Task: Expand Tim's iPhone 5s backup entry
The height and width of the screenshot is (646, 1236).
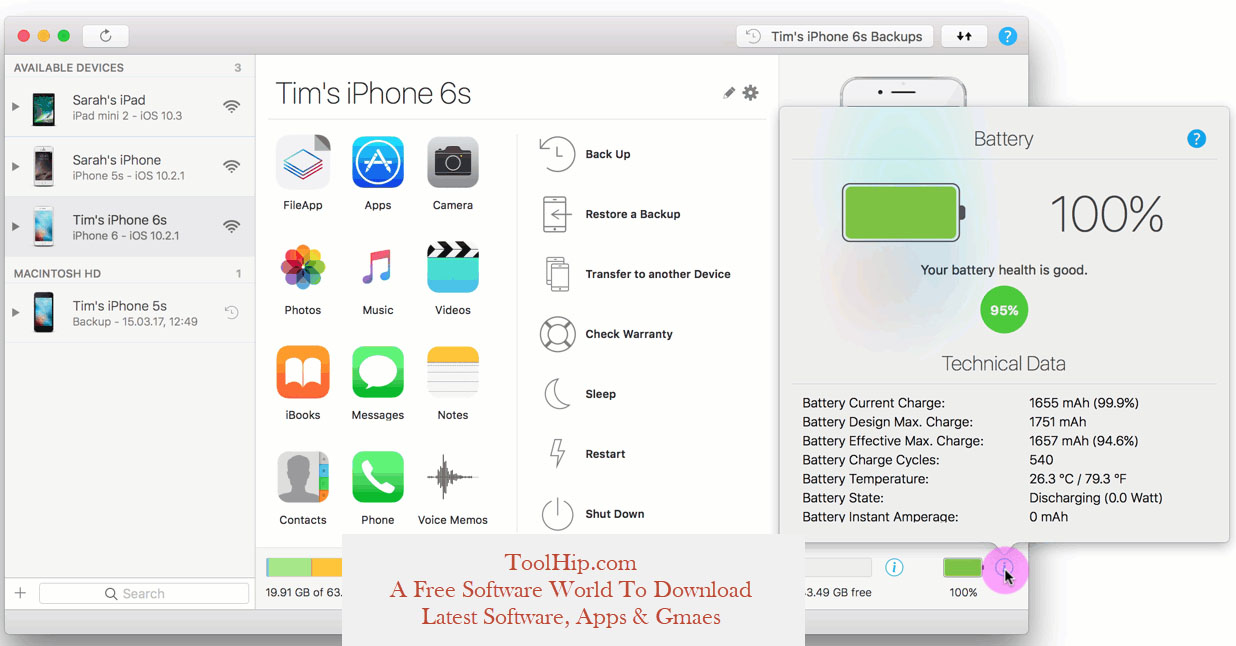Action: pyautogui.click(x=15, y=312)
